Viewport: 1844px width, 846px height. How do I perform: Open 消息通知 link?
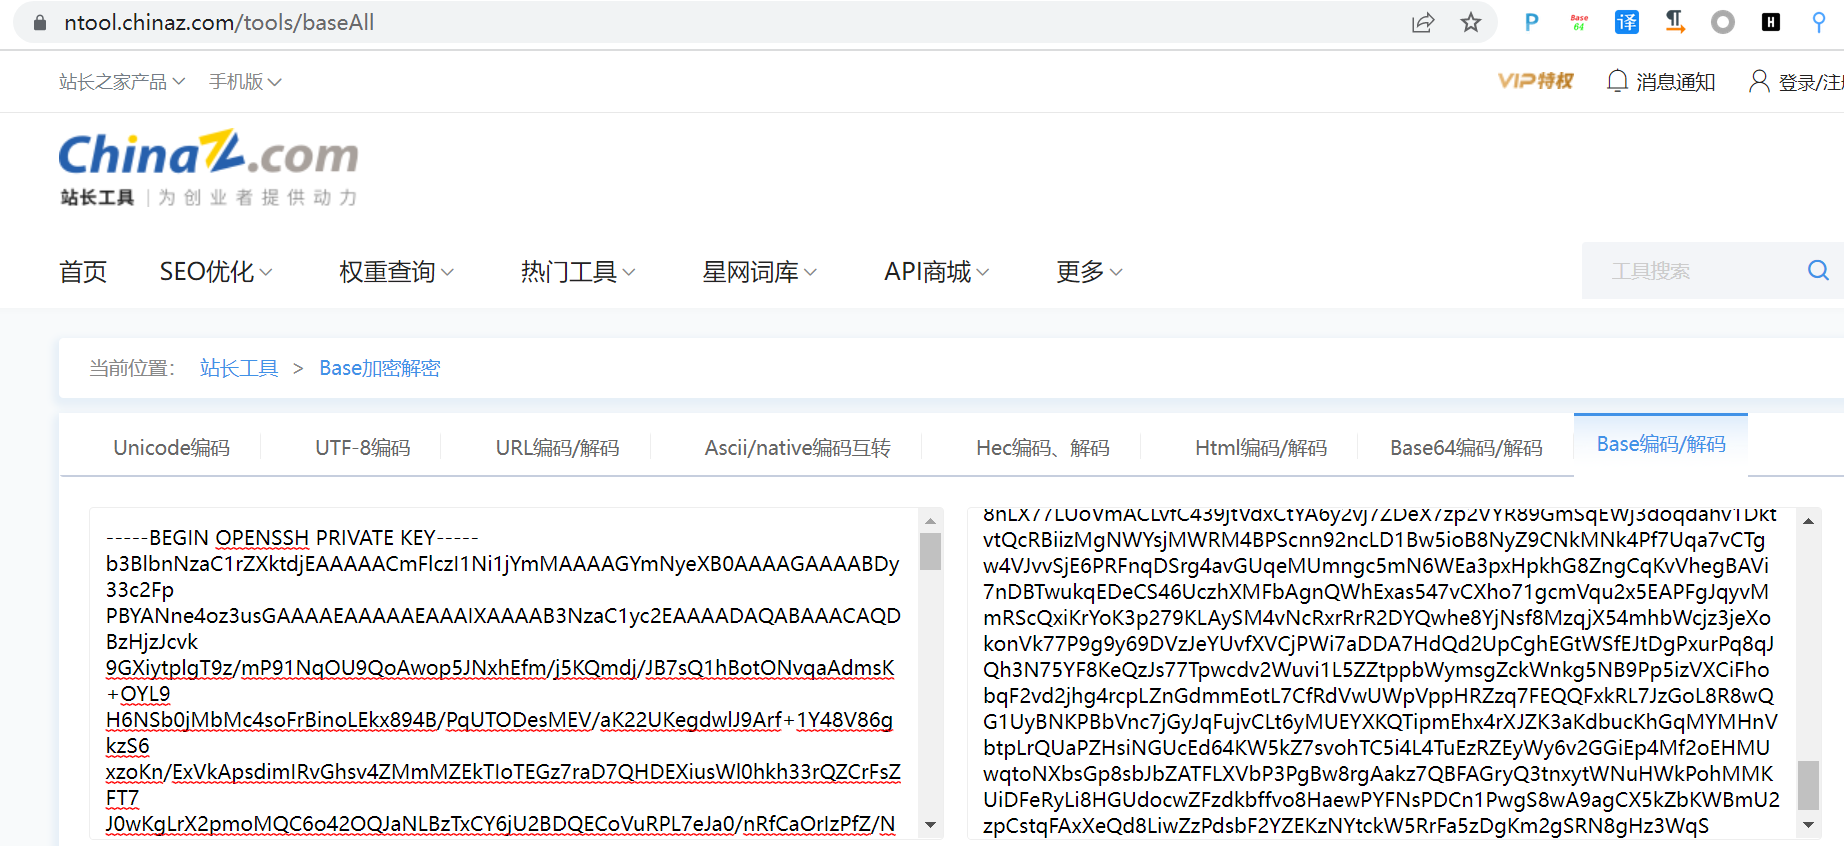coord(1676,82)
